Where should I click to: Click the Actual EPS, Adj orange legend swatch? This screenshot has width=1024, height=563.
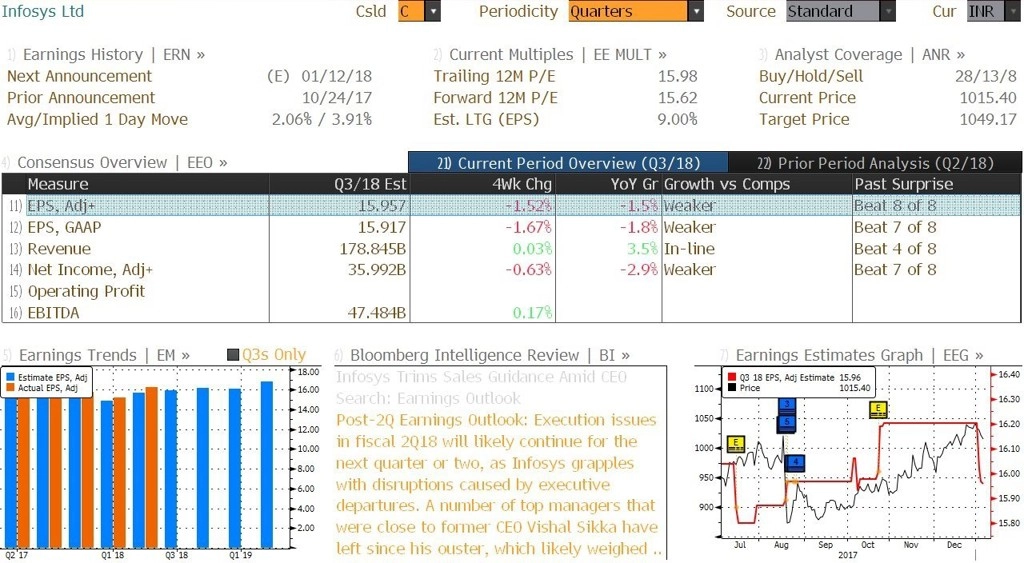(x=10, y=388)
